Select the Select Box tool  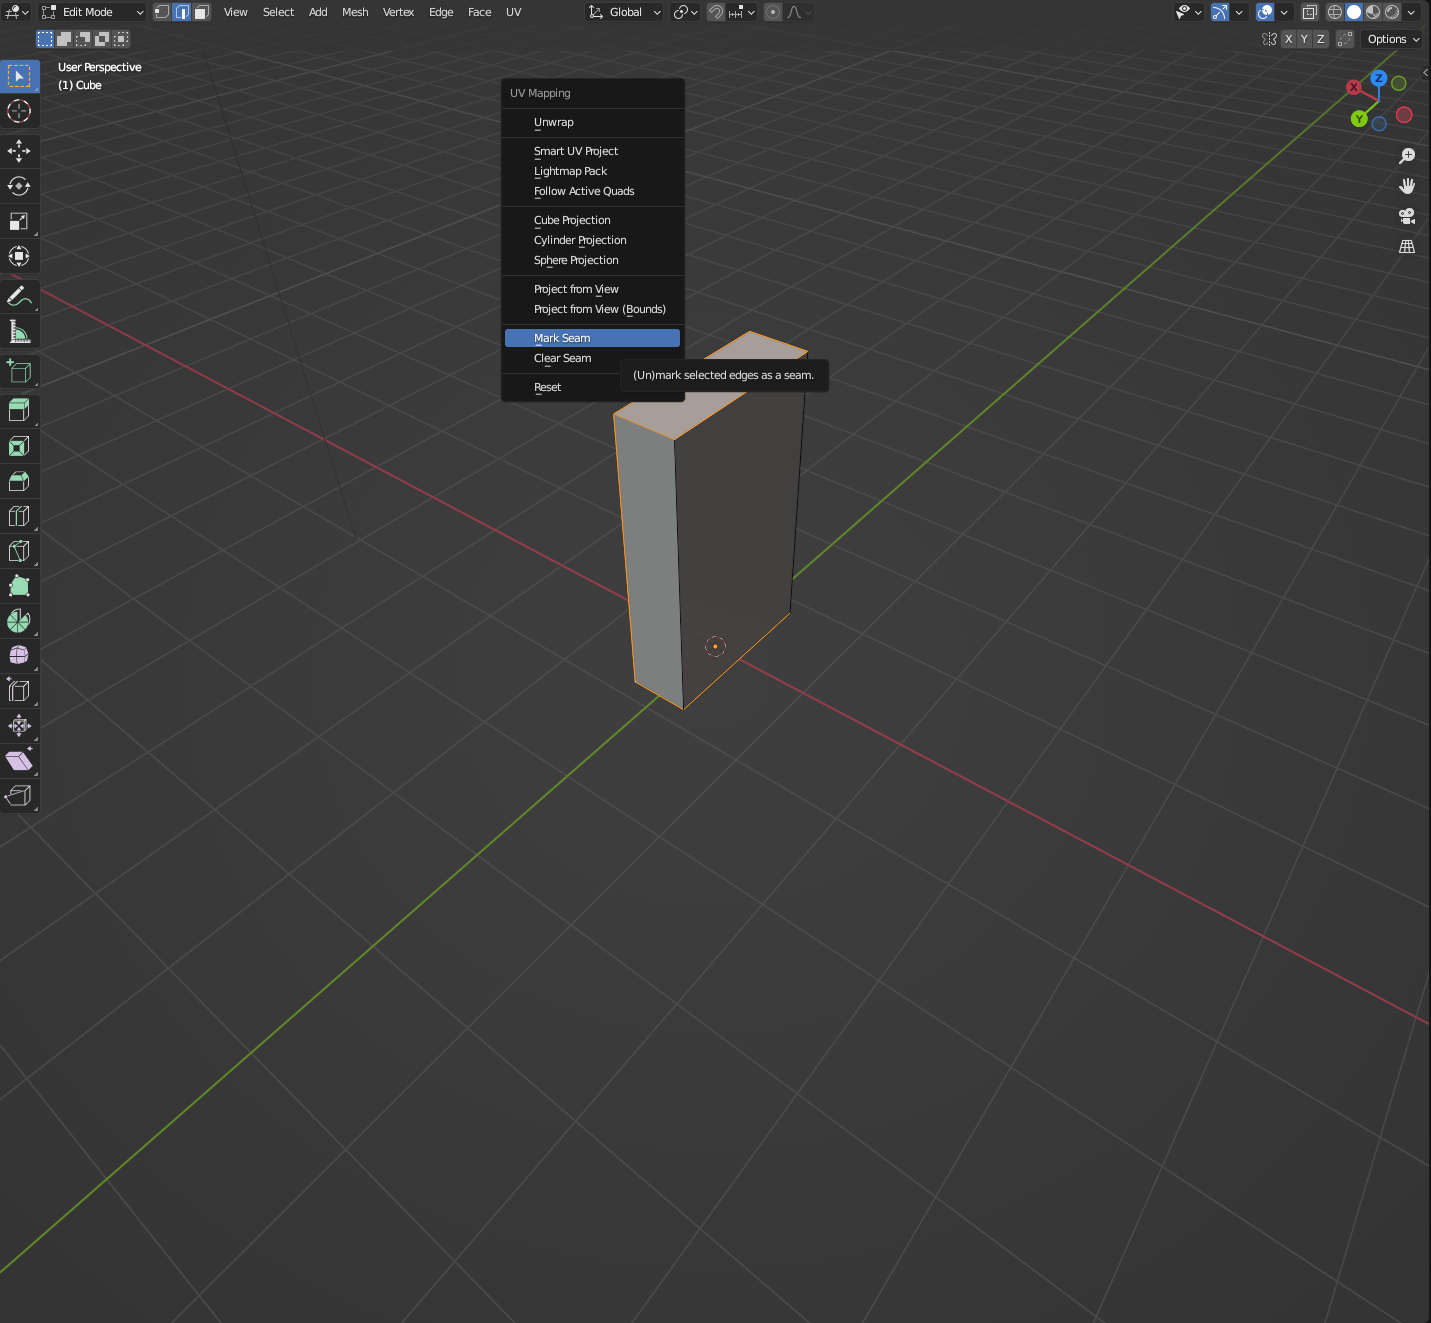click(x=19, y=76)
